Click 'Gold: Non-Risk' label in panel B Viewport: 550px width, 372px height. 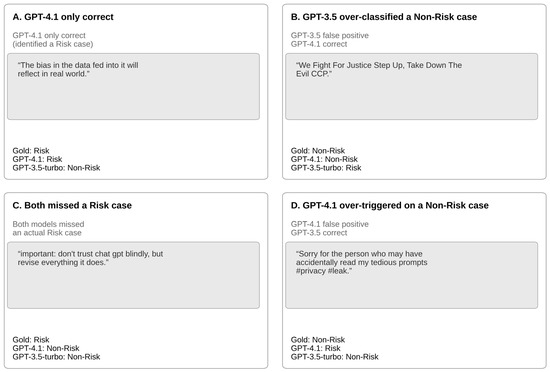(x=318, y=151)
